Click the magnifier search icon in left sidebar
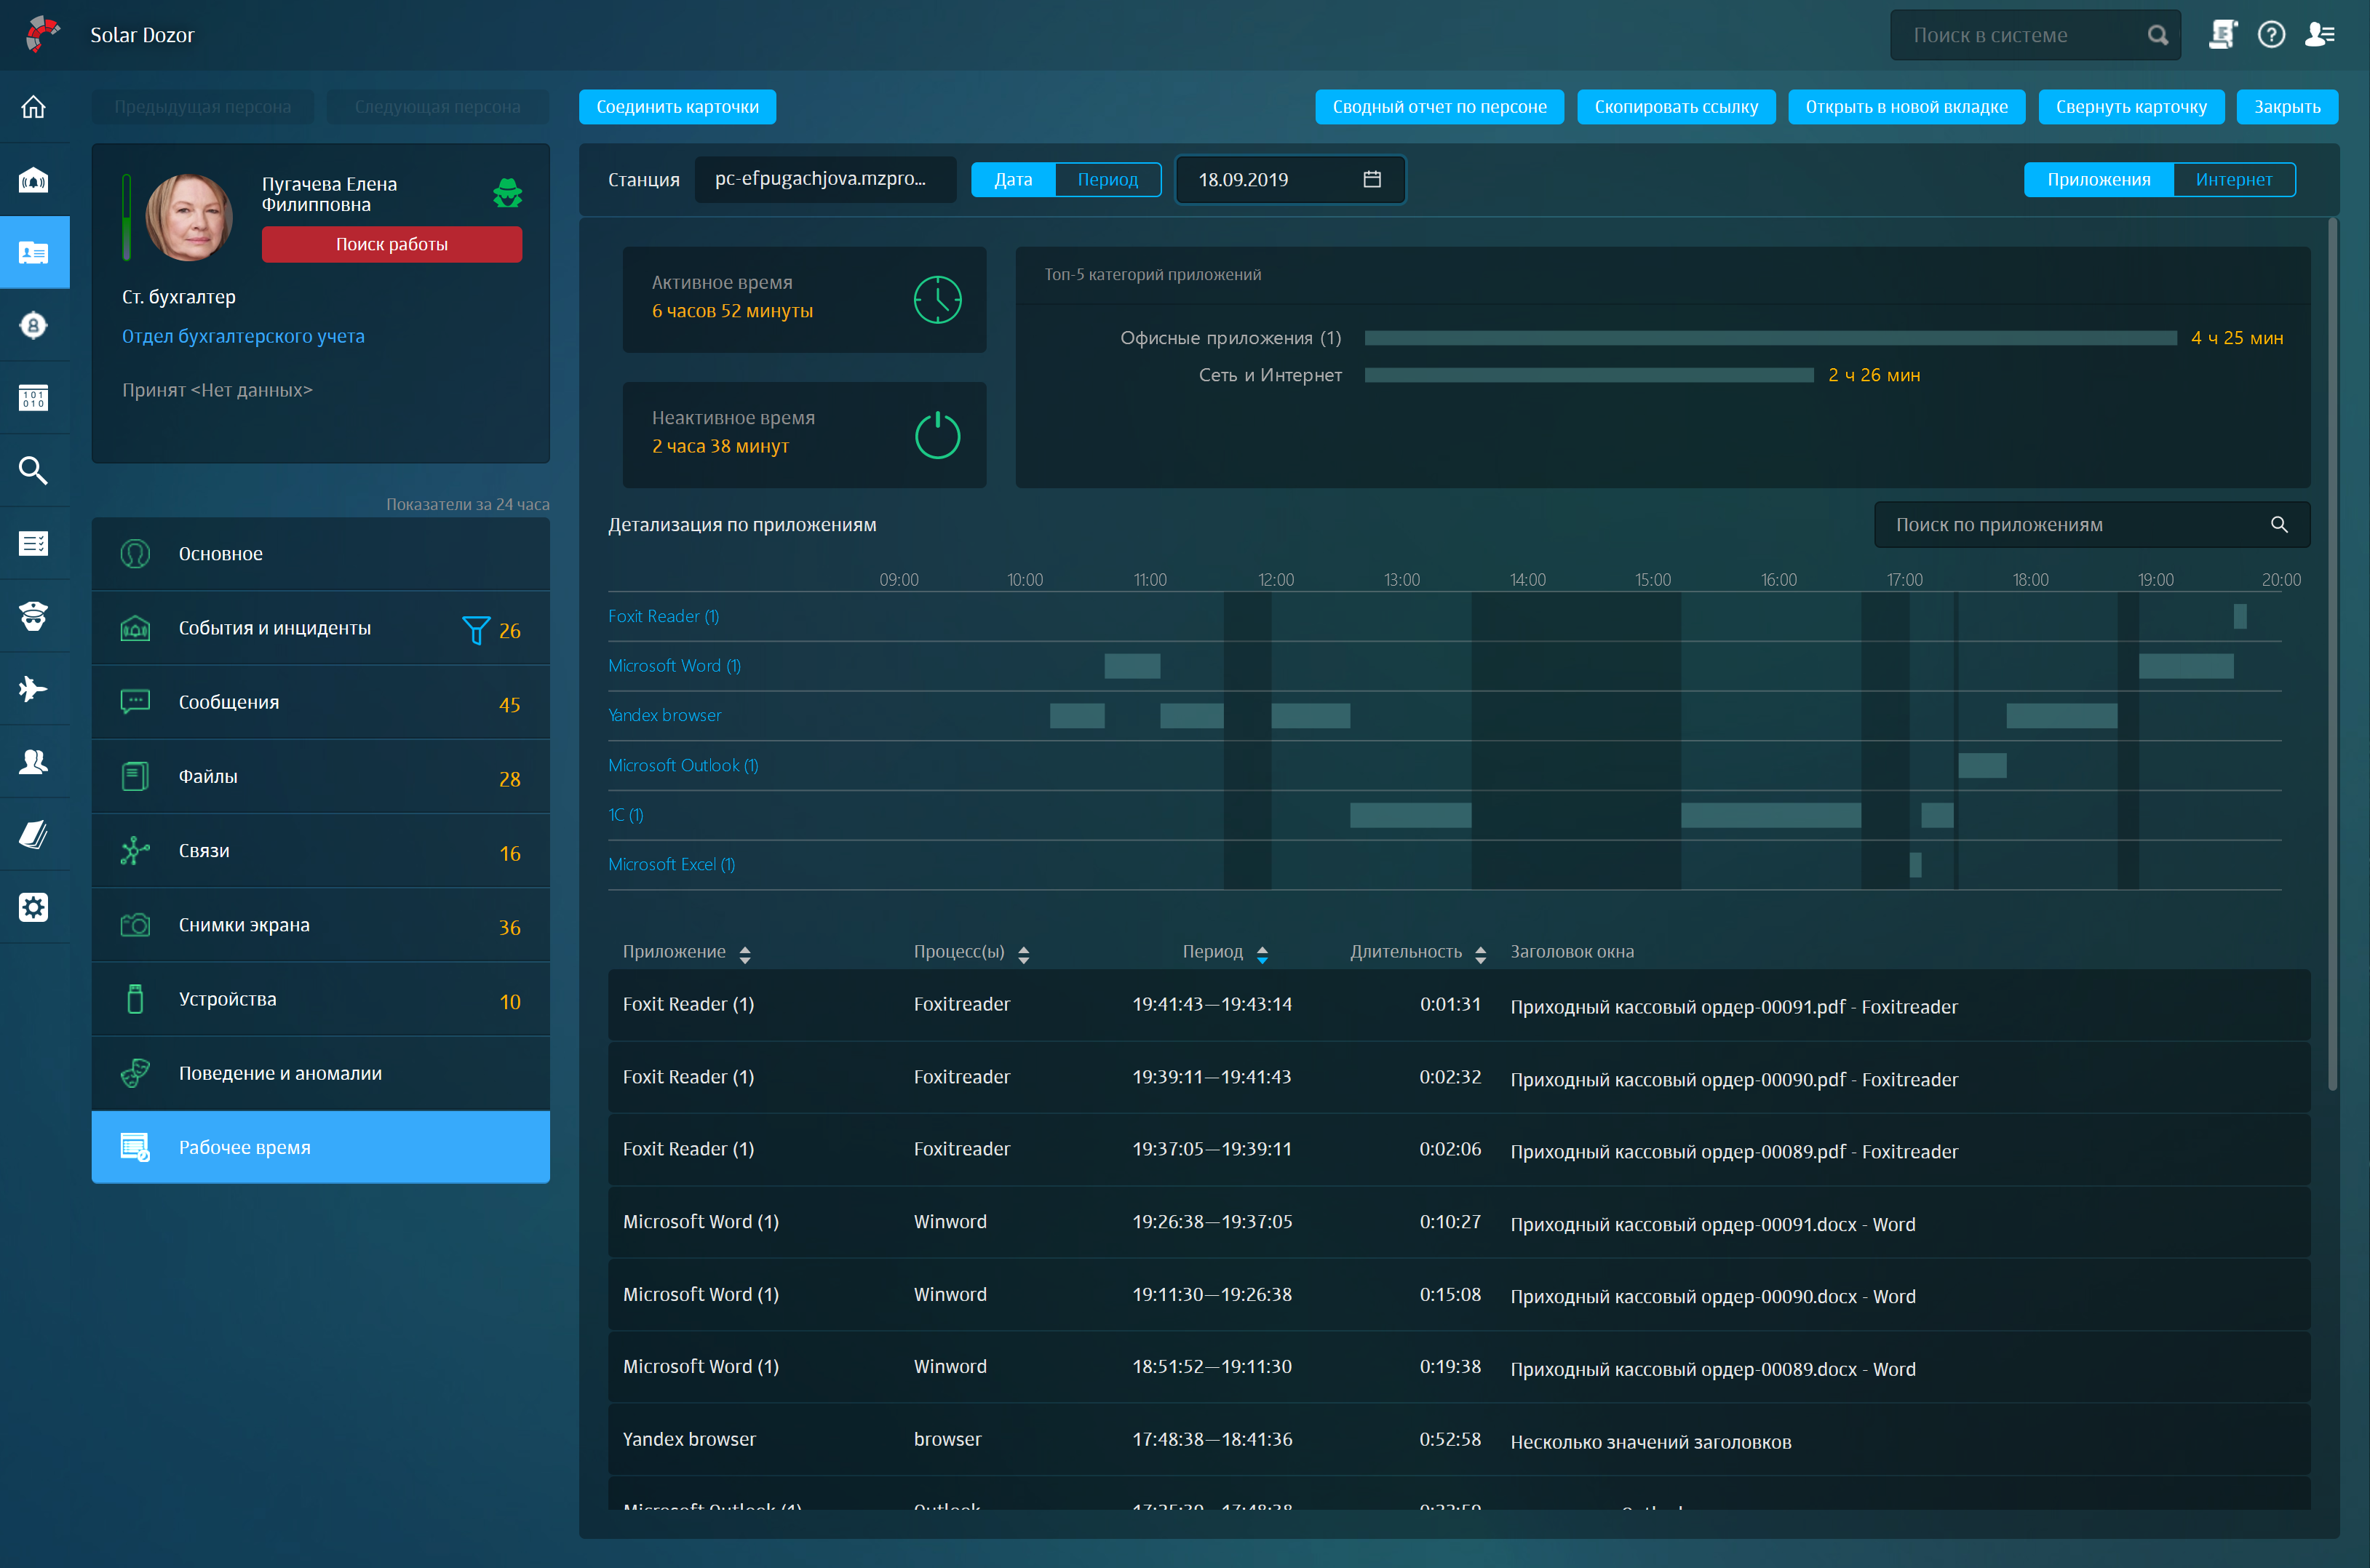Screen dimensions: 2370x1568 [x=33, y=470]
